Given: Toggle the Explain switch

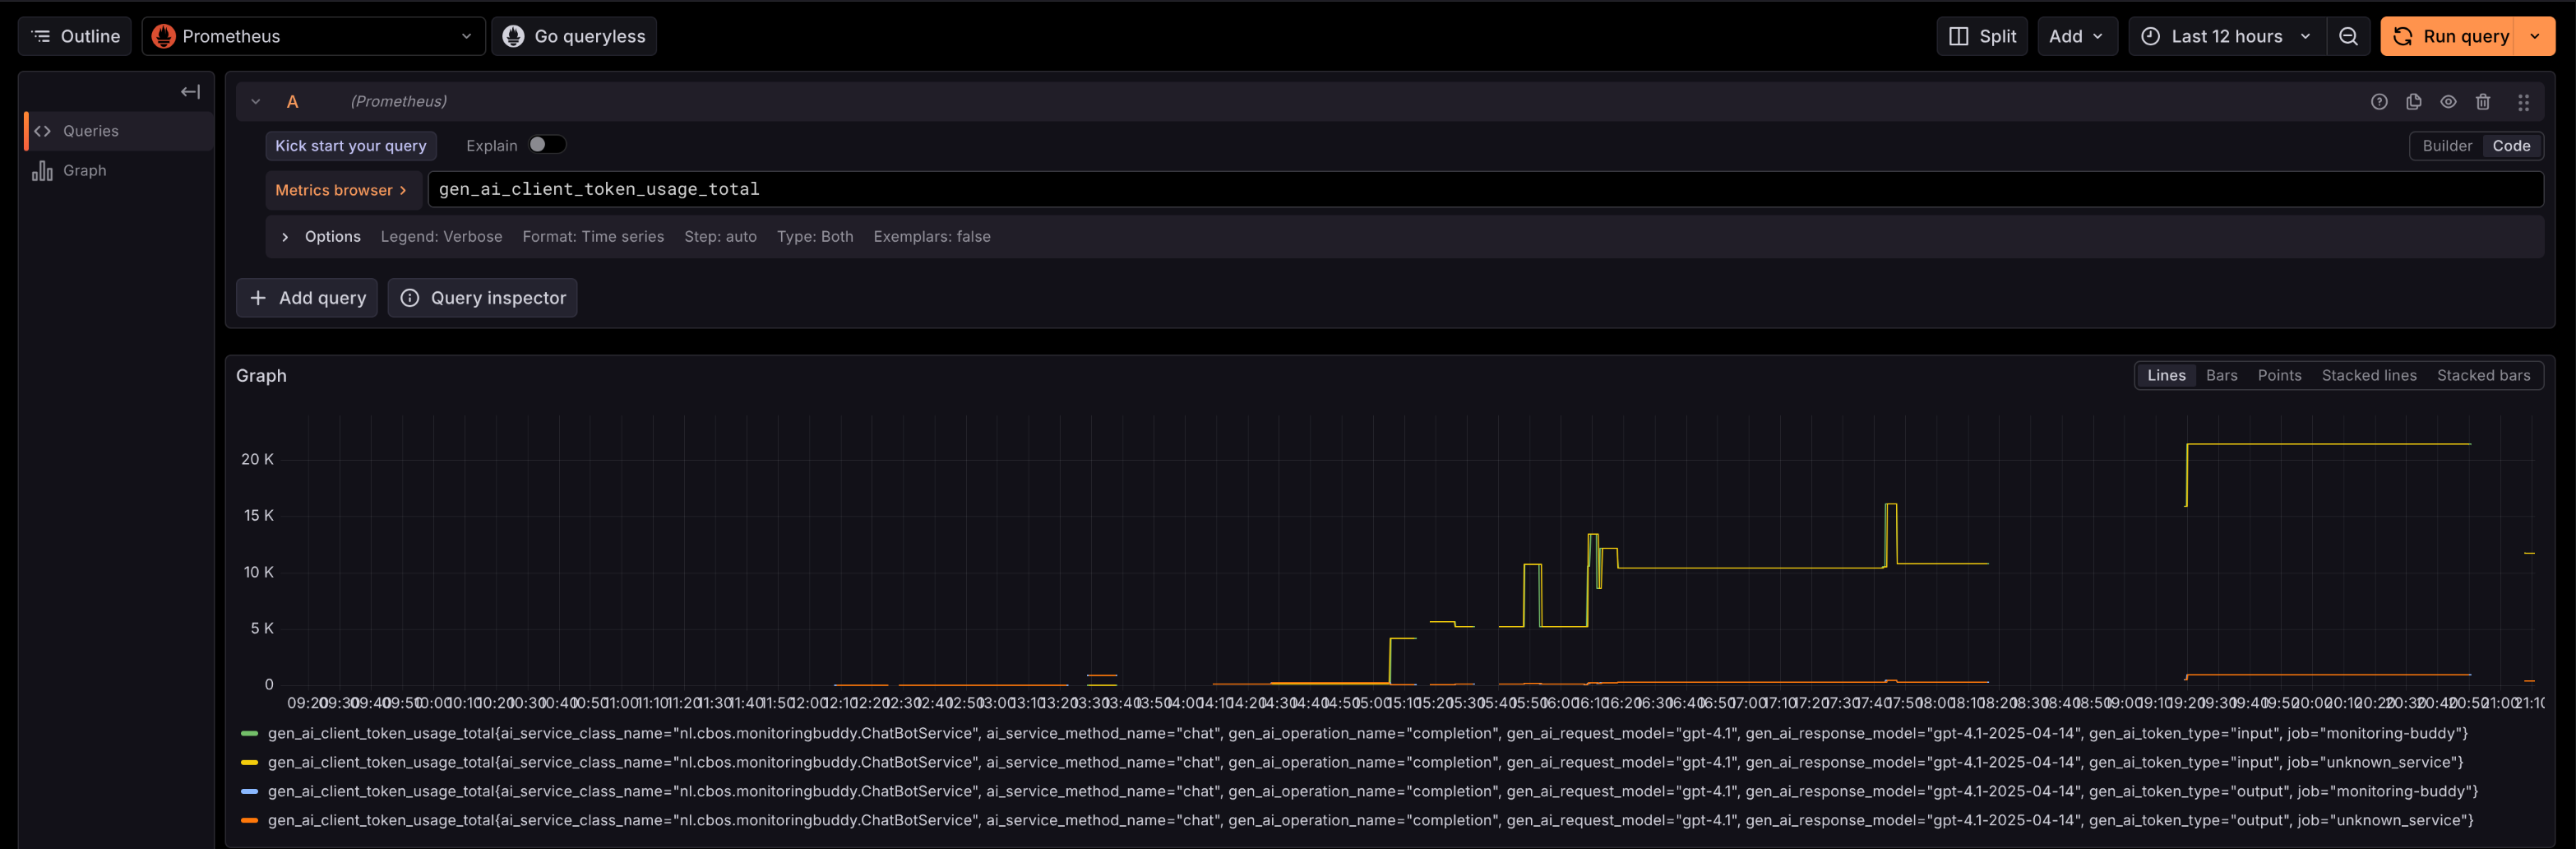Looking at the screenshot, I should coord(547,145).
